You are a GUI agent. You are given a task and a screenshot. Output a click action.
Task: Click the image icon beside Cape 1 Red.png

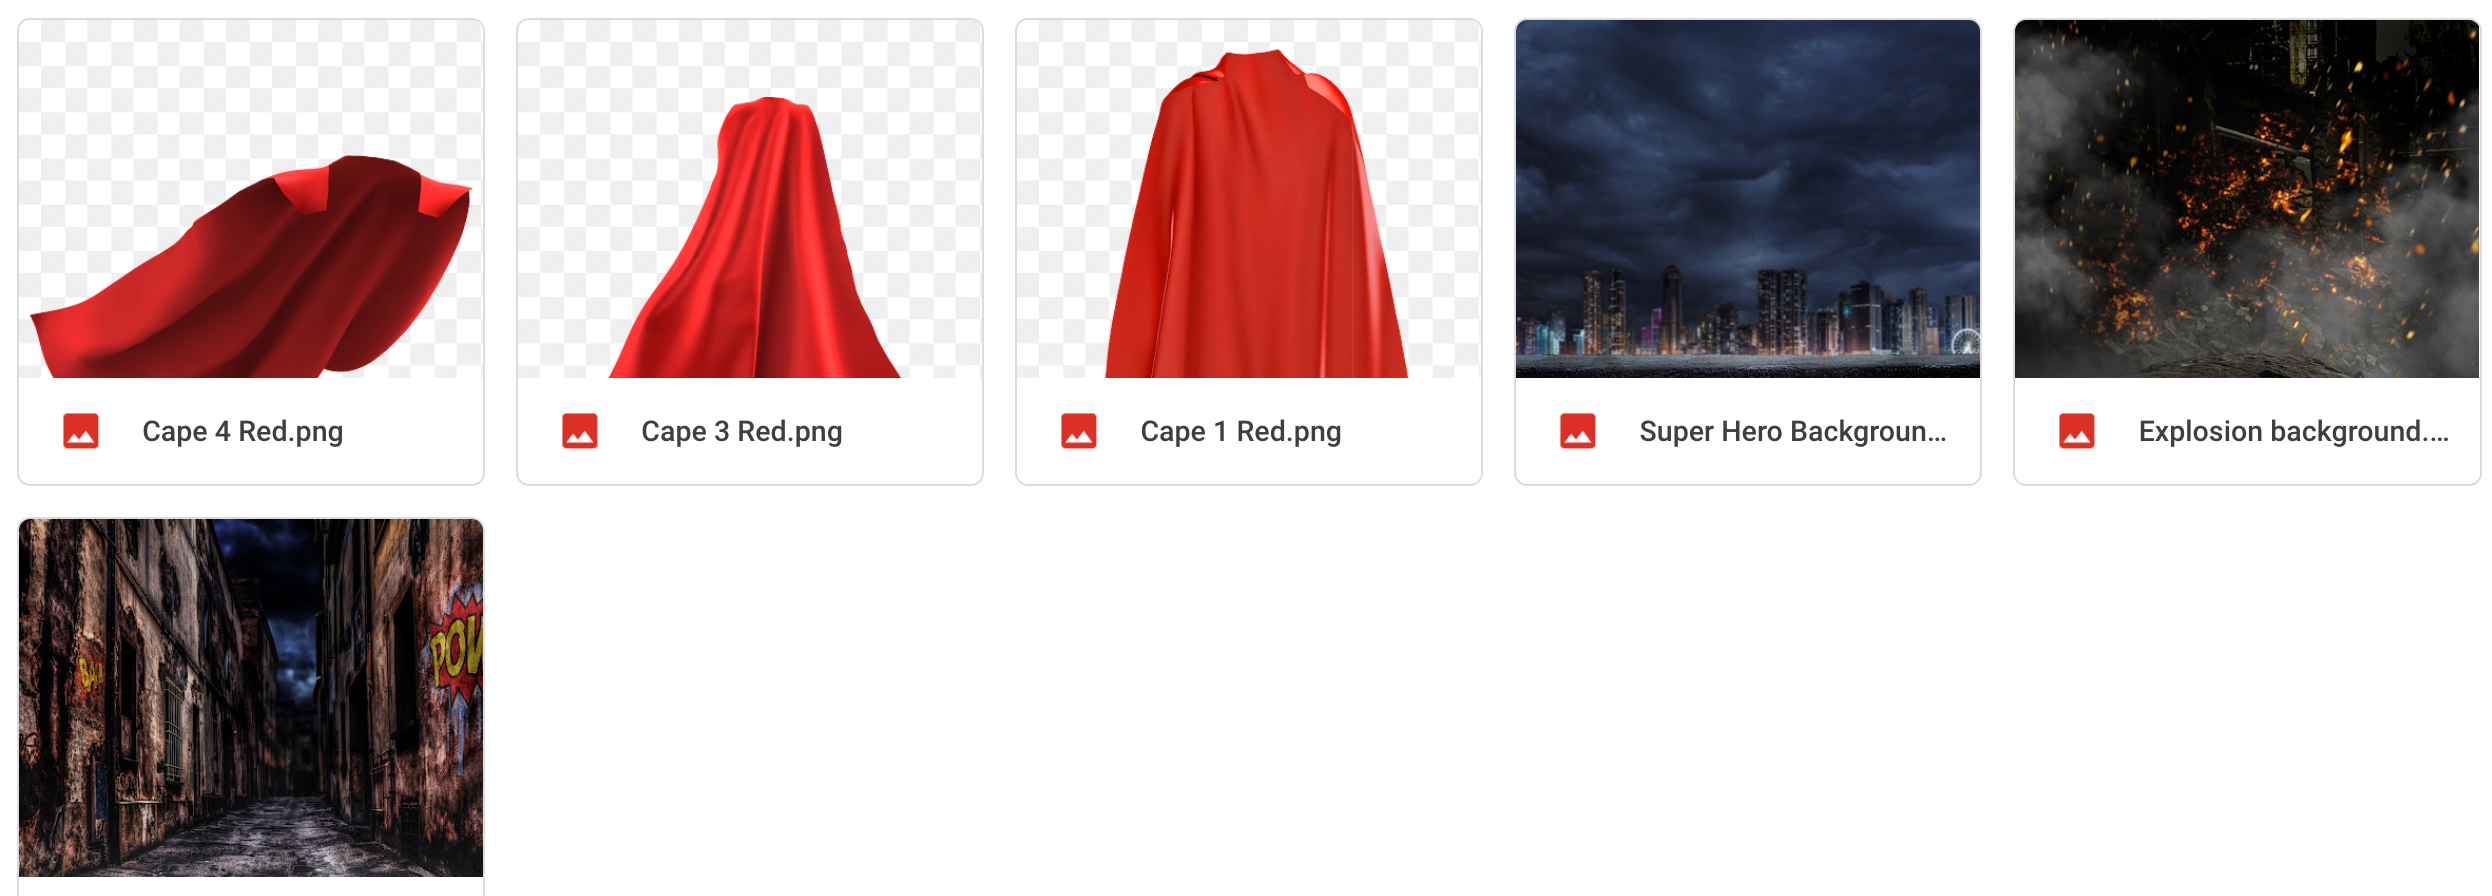click(1079, 431)
